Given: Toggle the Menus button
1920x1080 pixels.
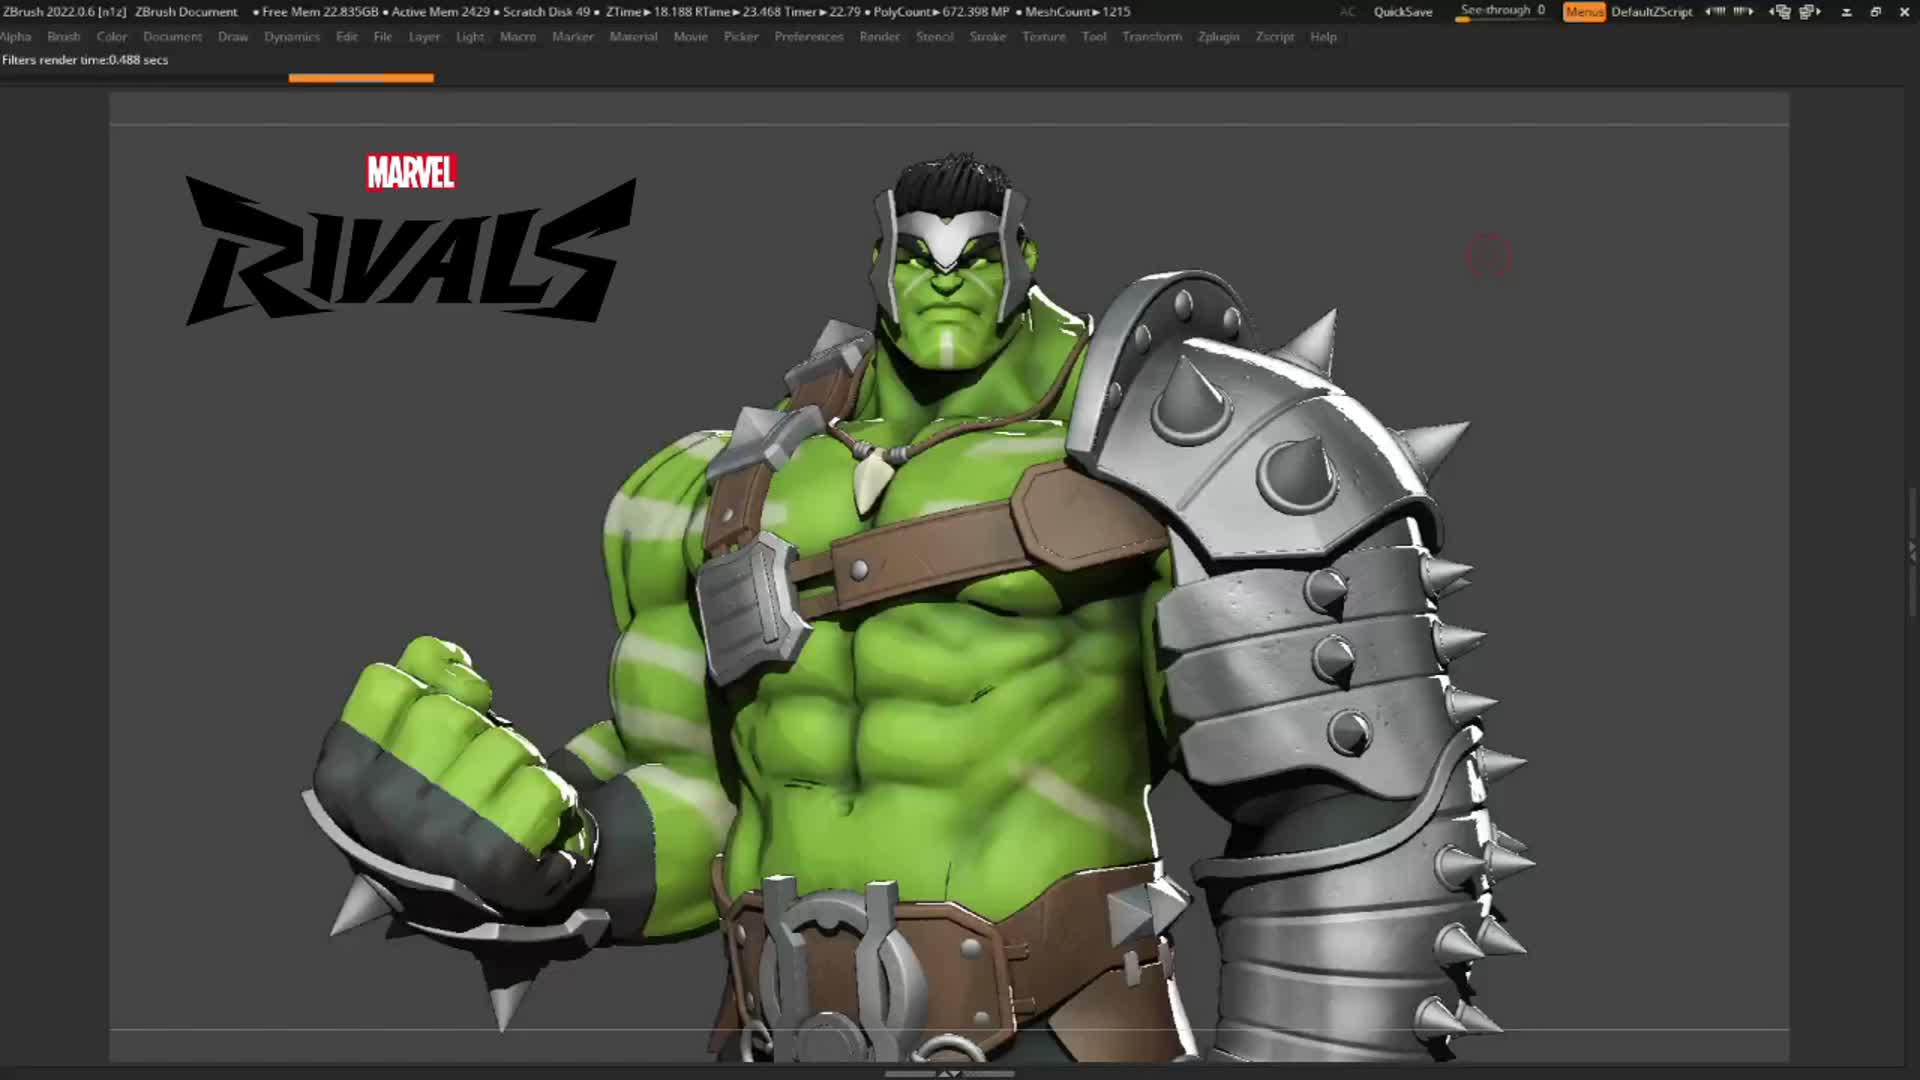Looking at the screenshot, I should (x=1584, y=12).
